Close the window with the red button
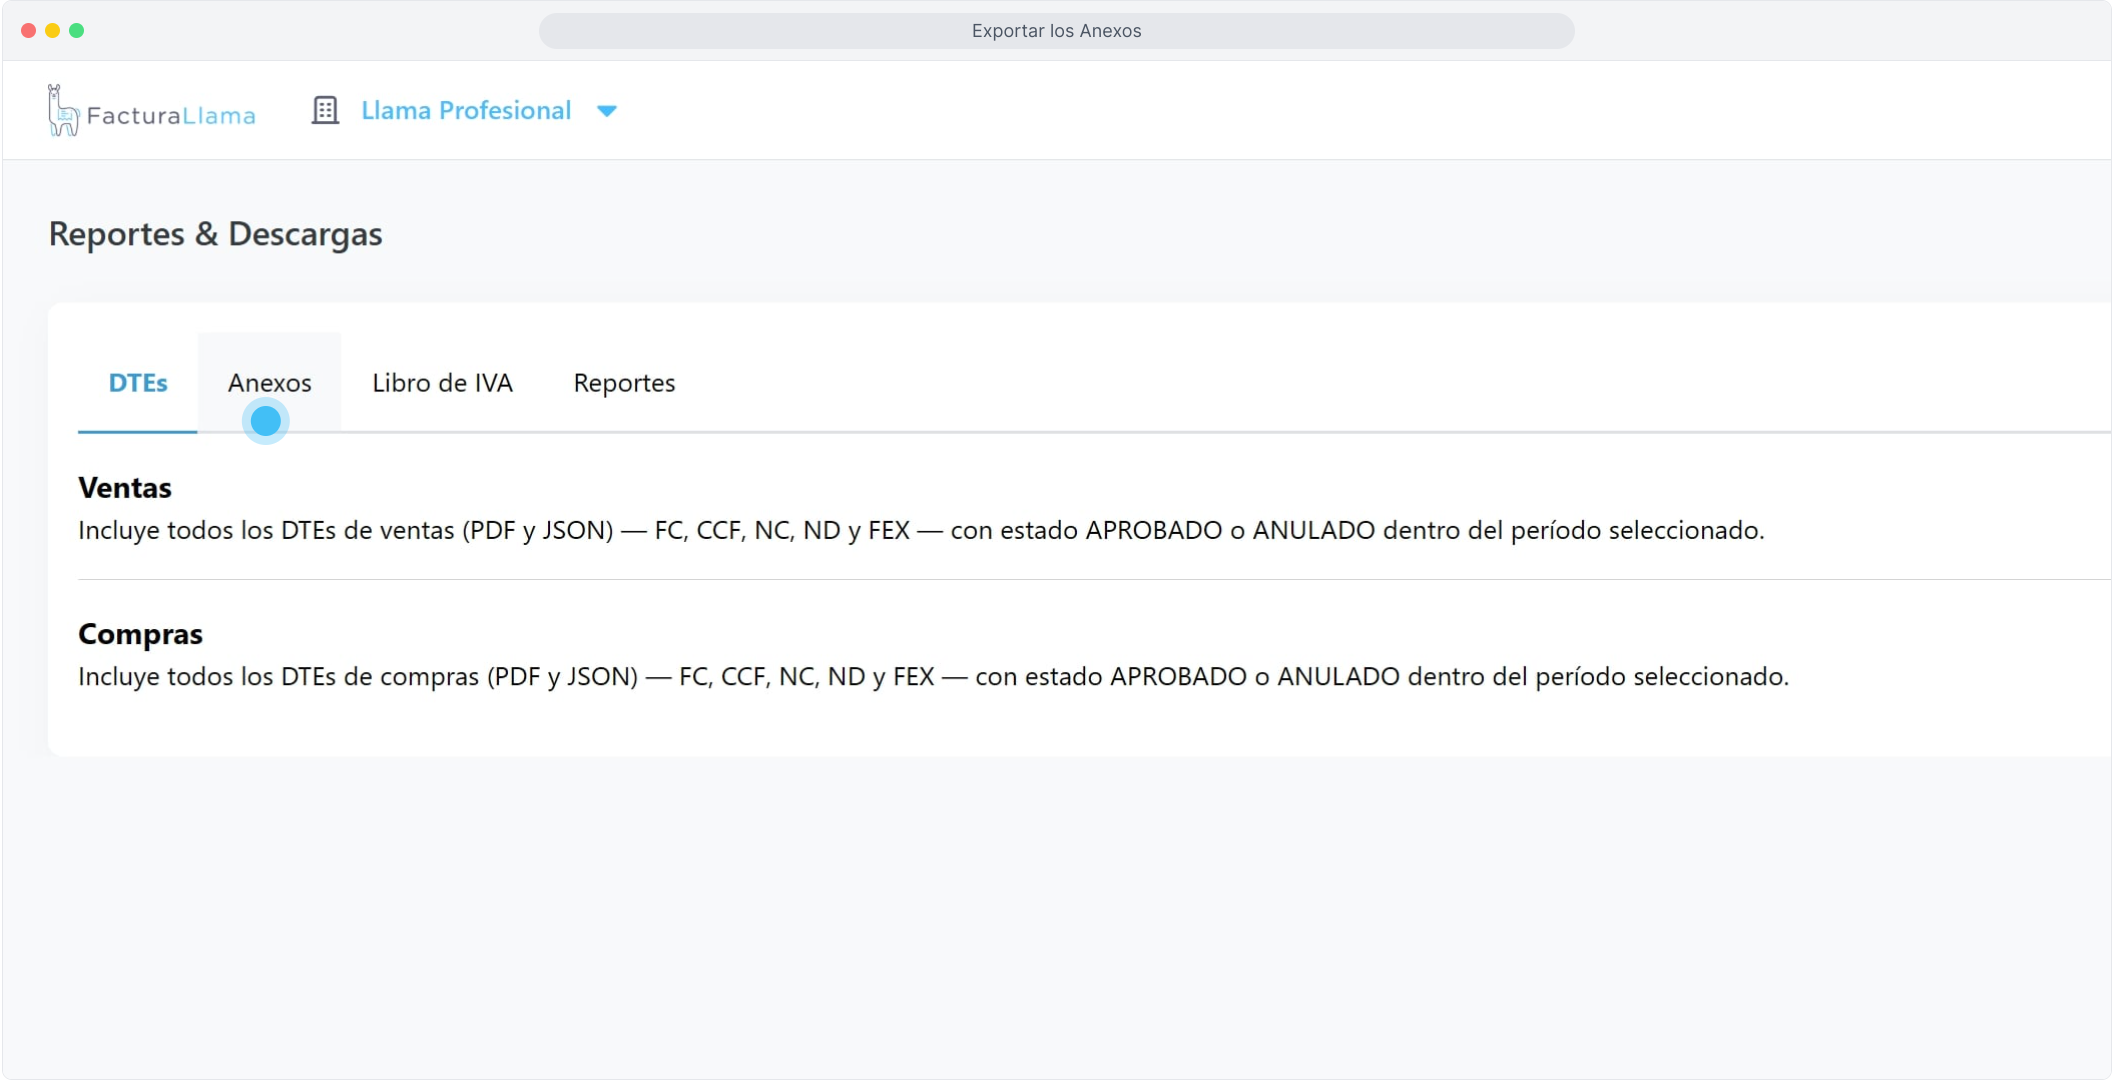2114x1080 pixels. click(28, 31)
